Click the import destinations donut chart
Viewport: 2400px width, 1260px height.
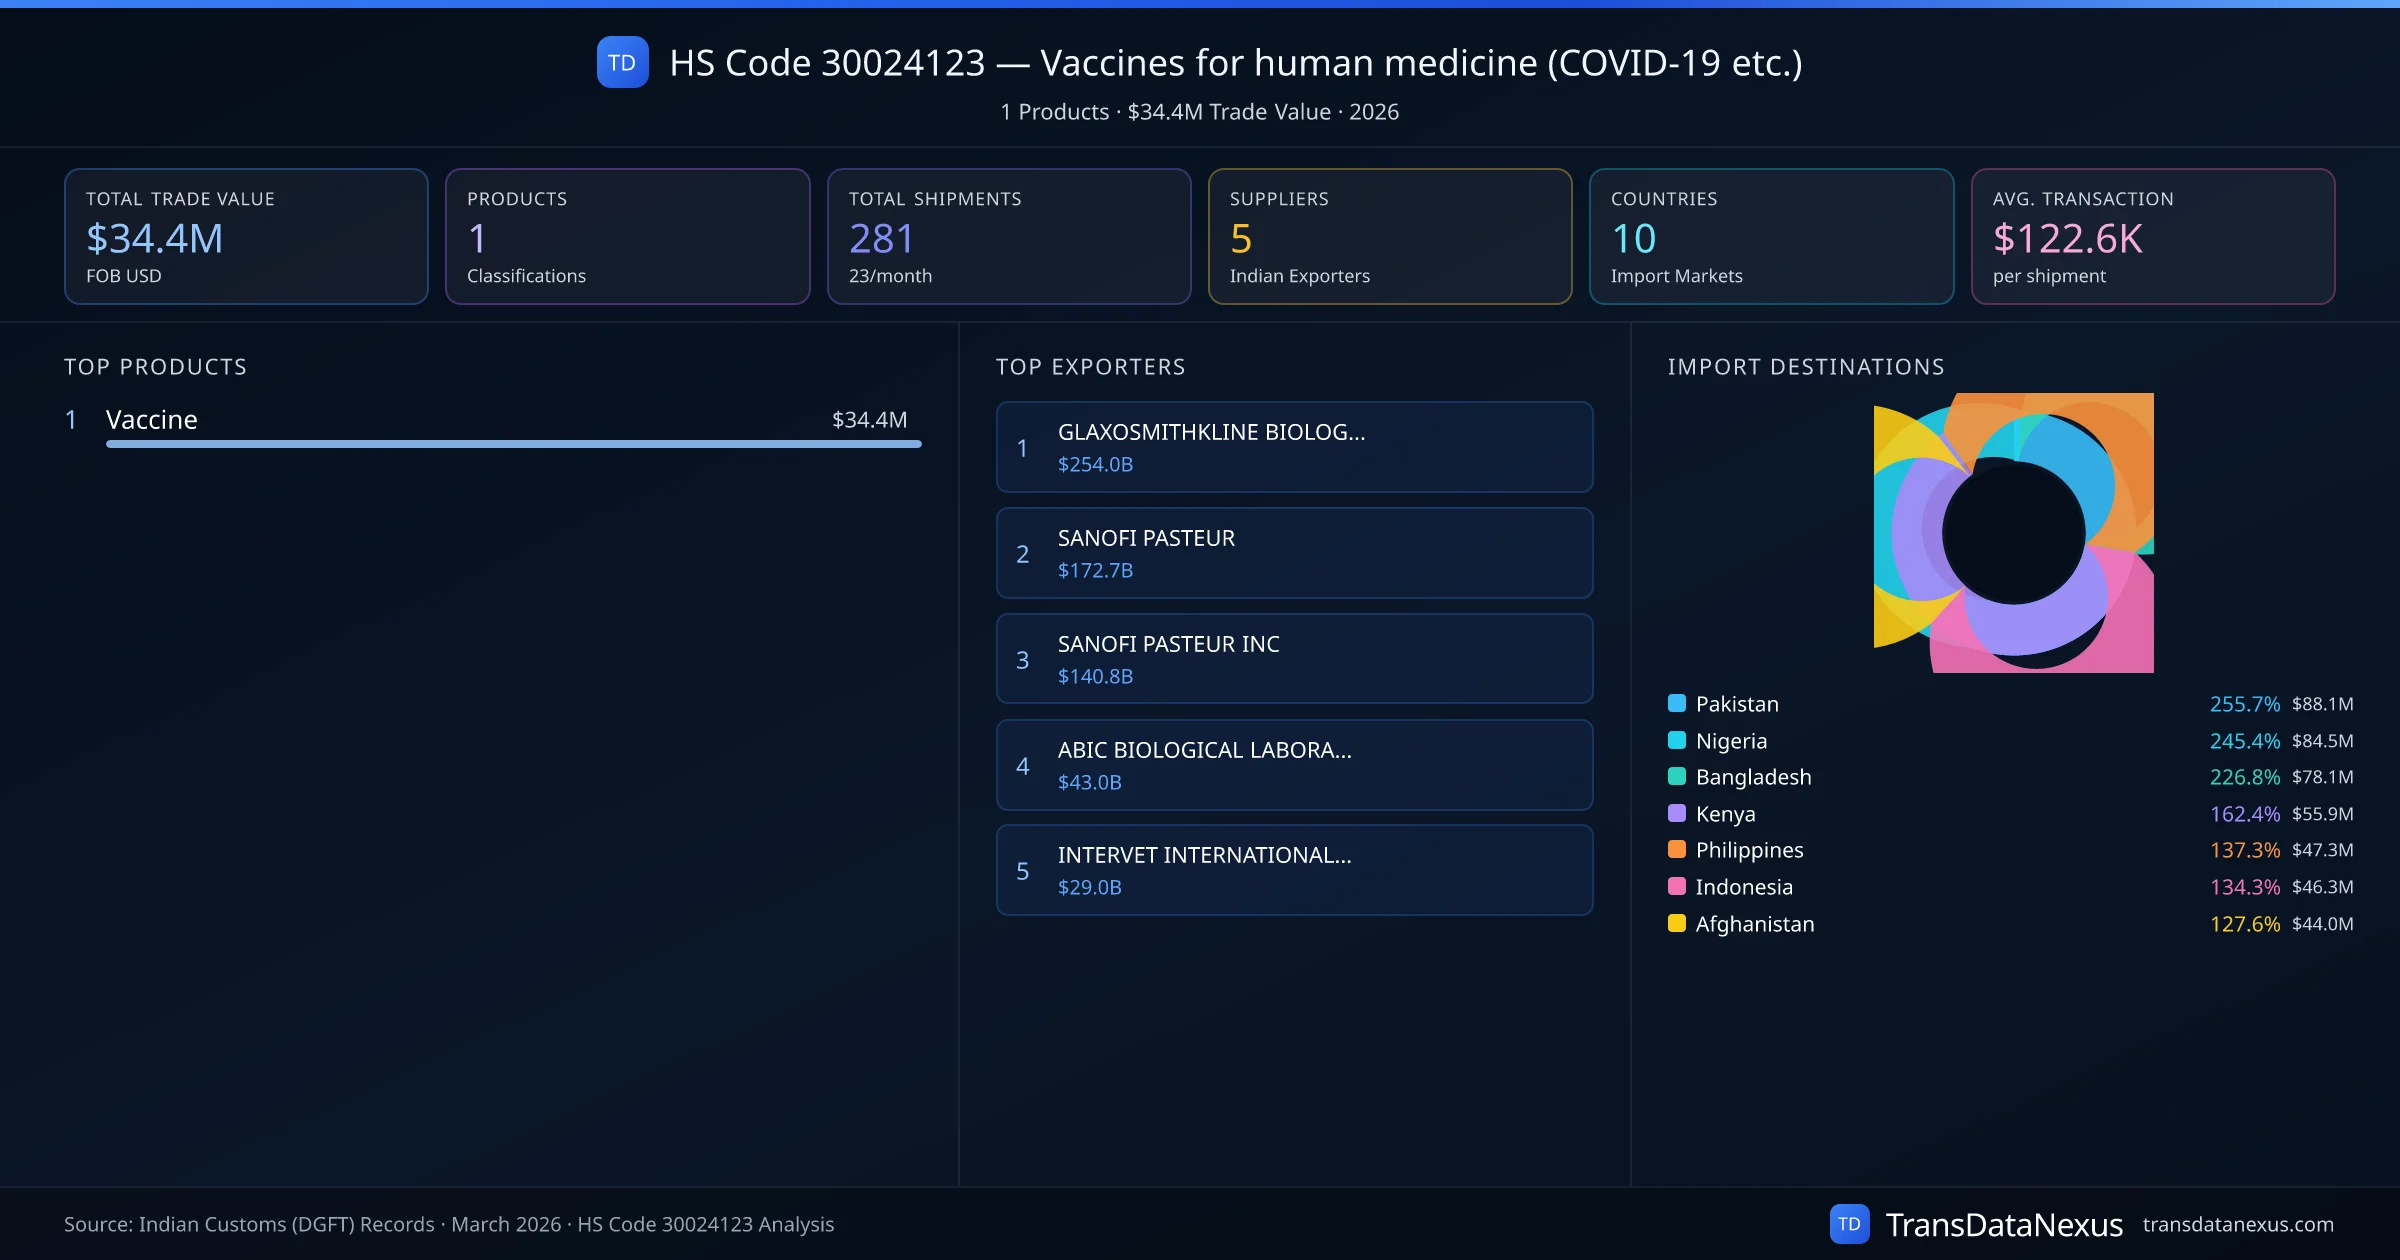[x=2013, y=533]
